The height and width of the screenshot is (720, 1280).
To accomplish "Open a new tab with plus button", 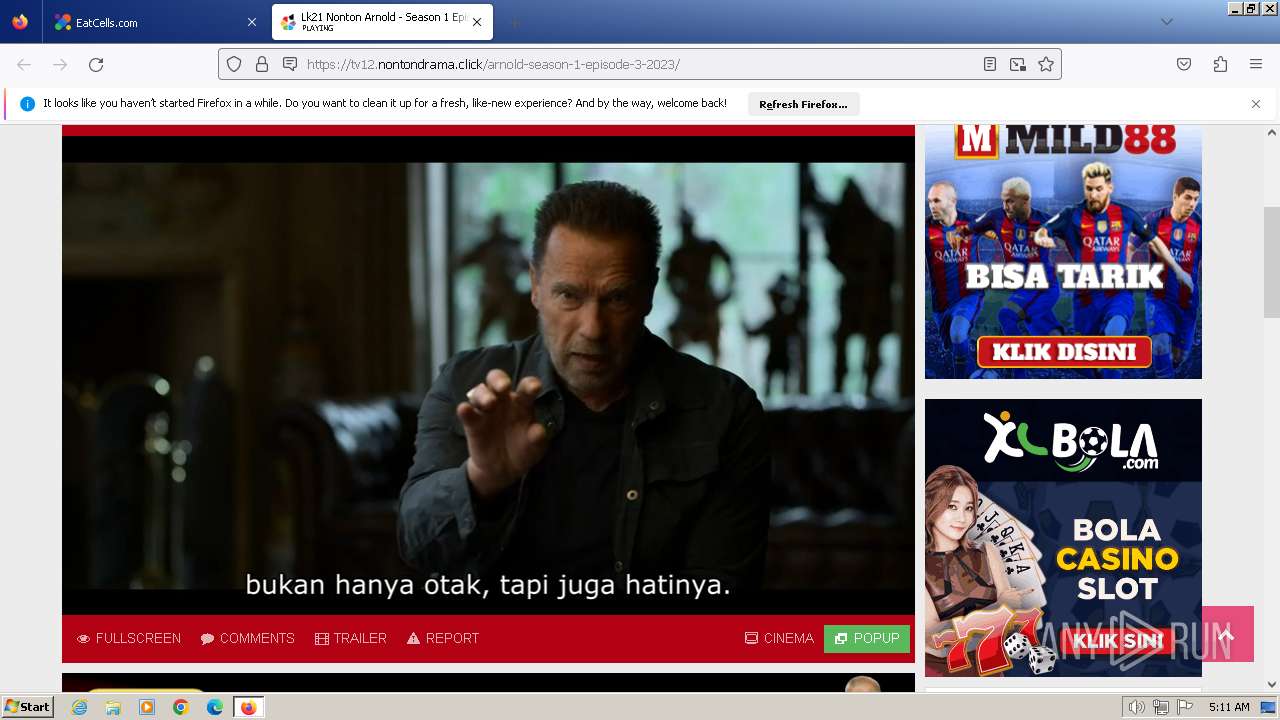I will pos(514,22).
